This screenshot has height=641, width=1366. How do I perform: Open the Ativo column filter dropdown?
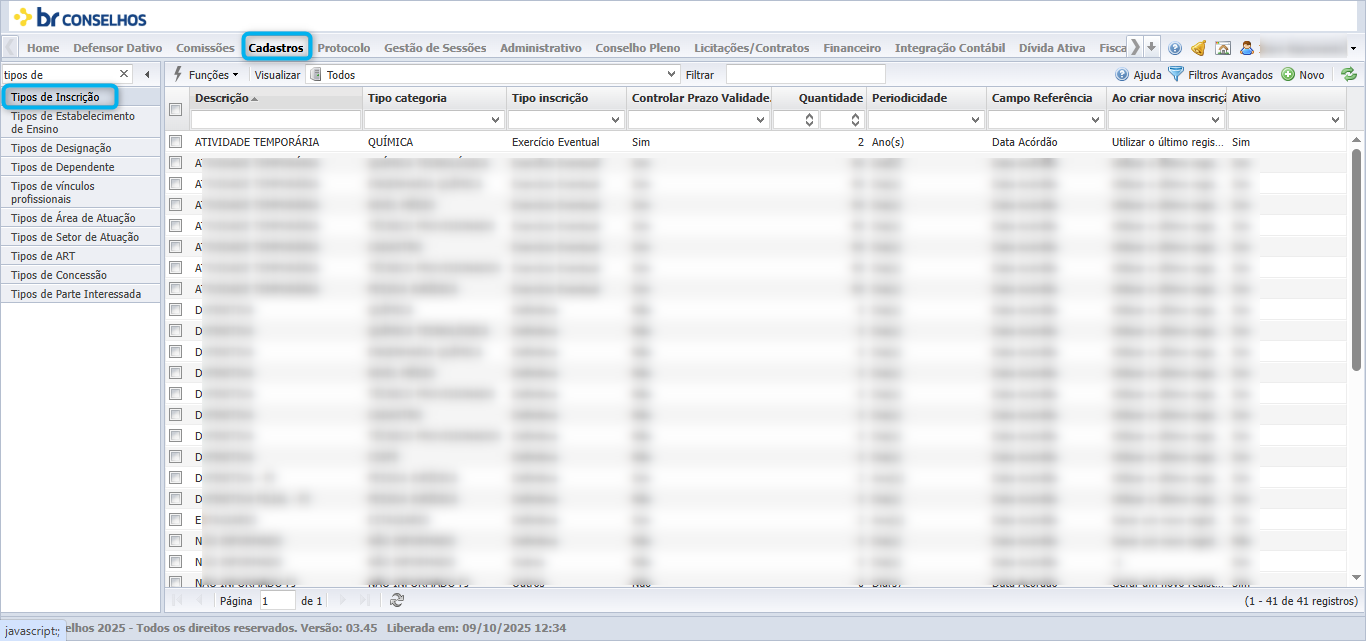[1336, 120]
